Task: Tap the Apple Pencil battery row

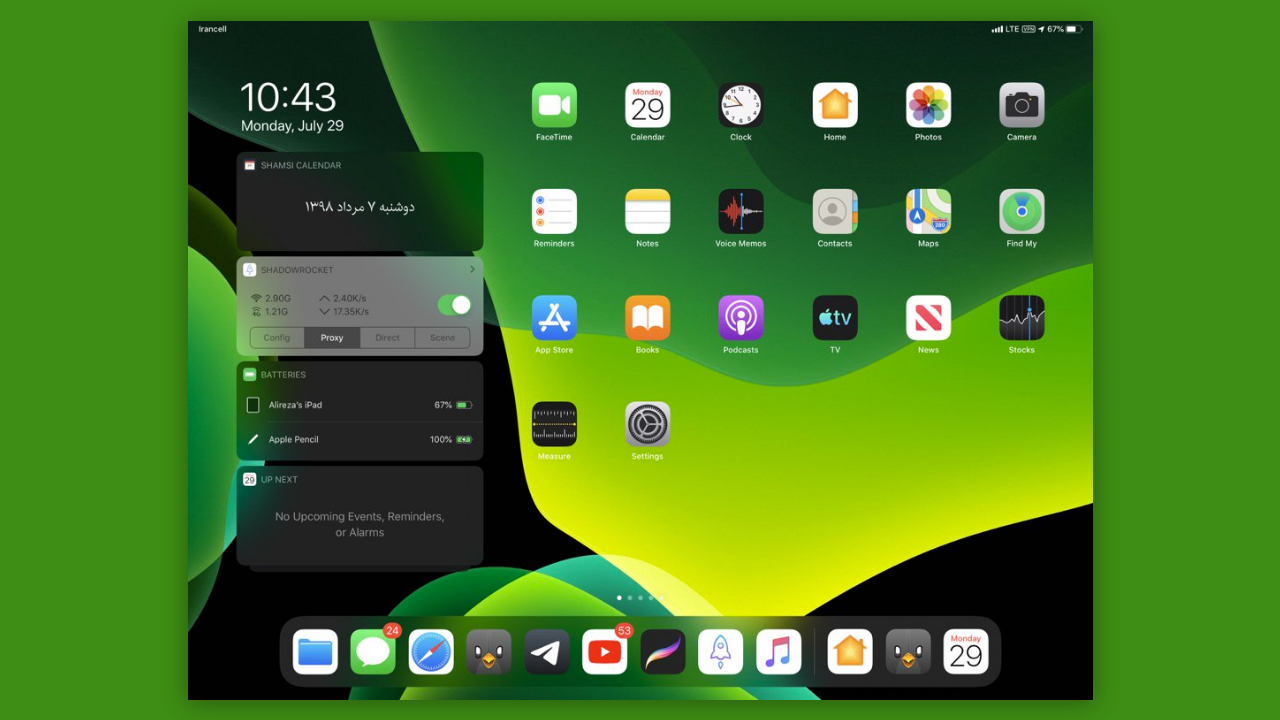Action: point(359,439)
